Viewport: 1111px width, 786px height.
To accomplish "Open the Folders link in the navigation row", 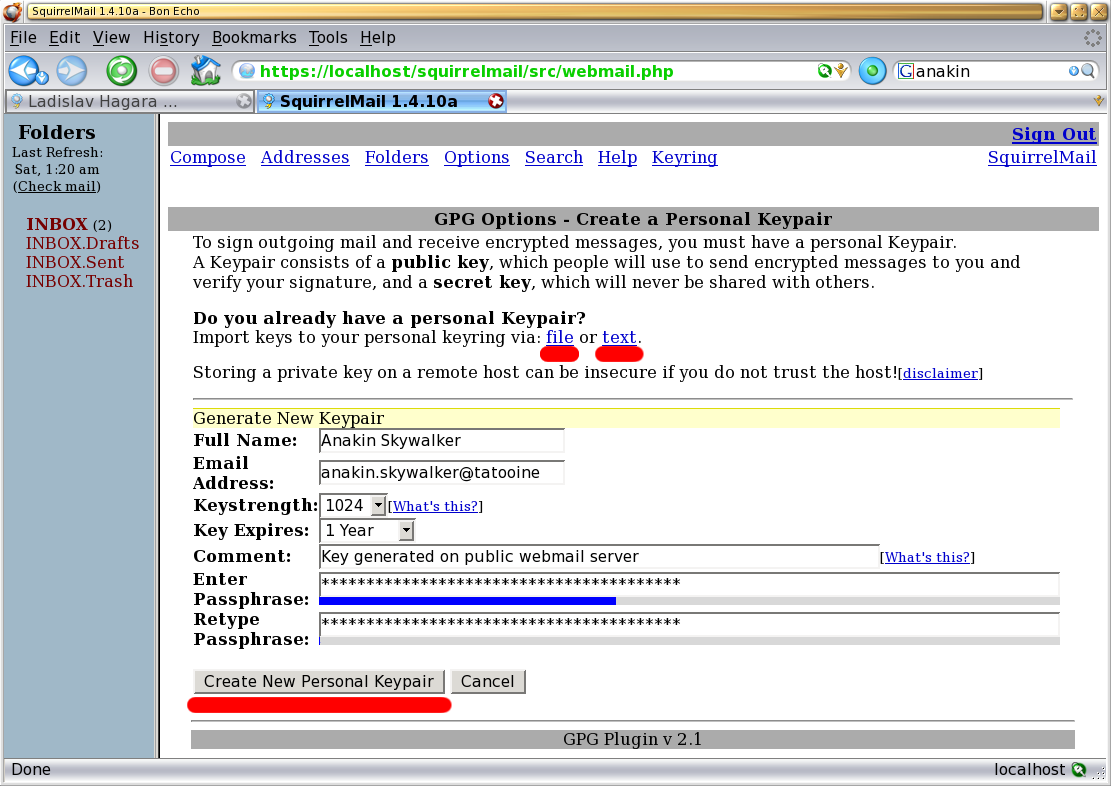I will (x=396, y=157).
